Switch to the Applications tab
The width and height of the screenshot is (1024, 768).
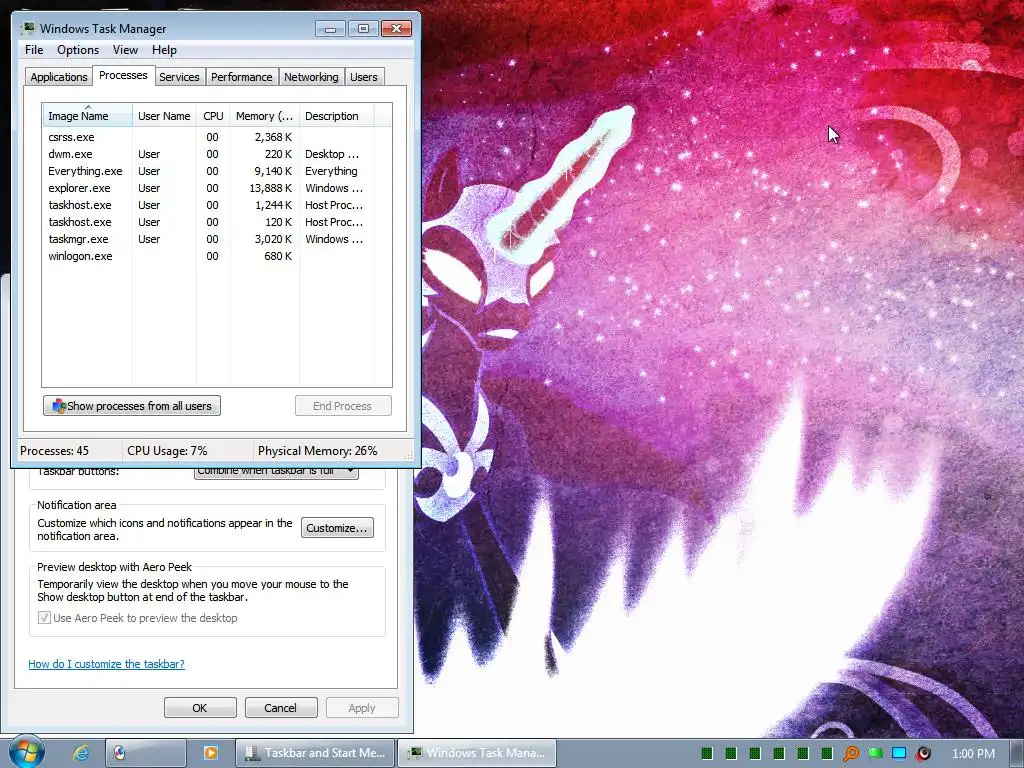click(x=59, y=77)
